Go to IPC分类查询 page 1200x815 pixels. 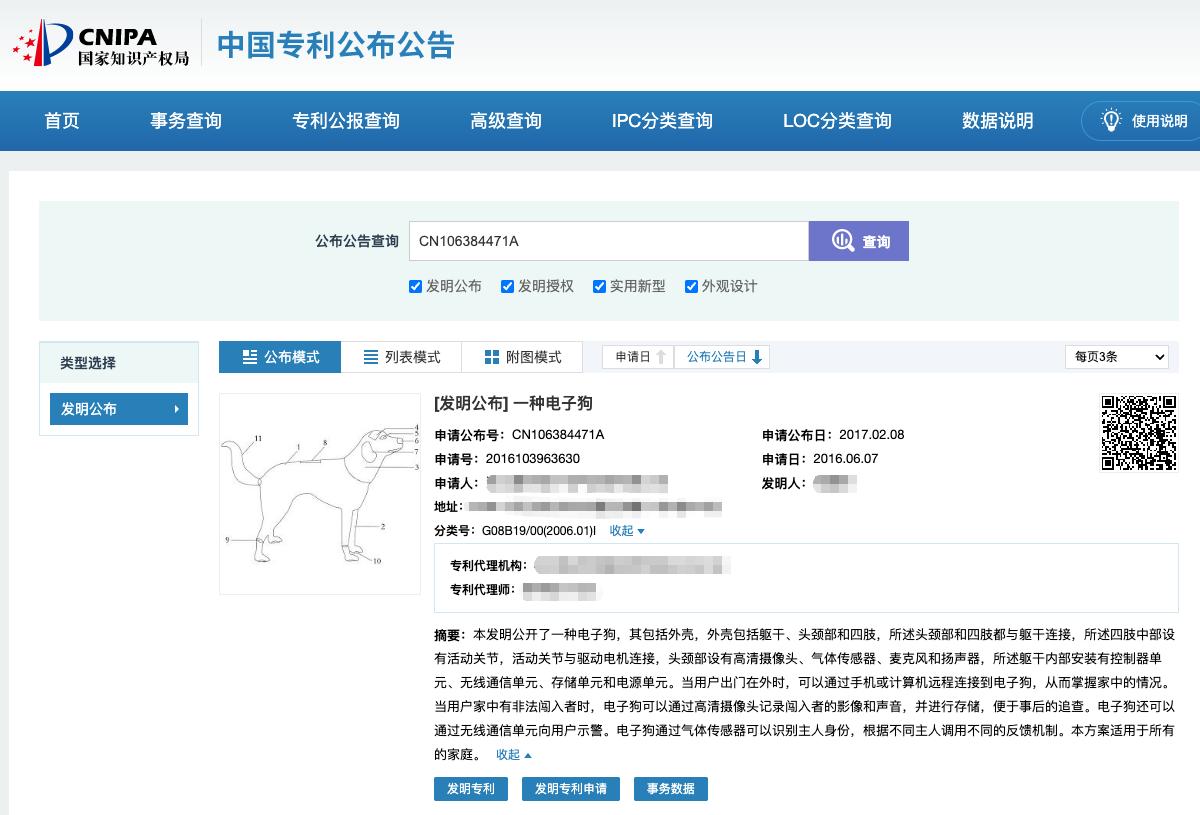click(662, 121)
